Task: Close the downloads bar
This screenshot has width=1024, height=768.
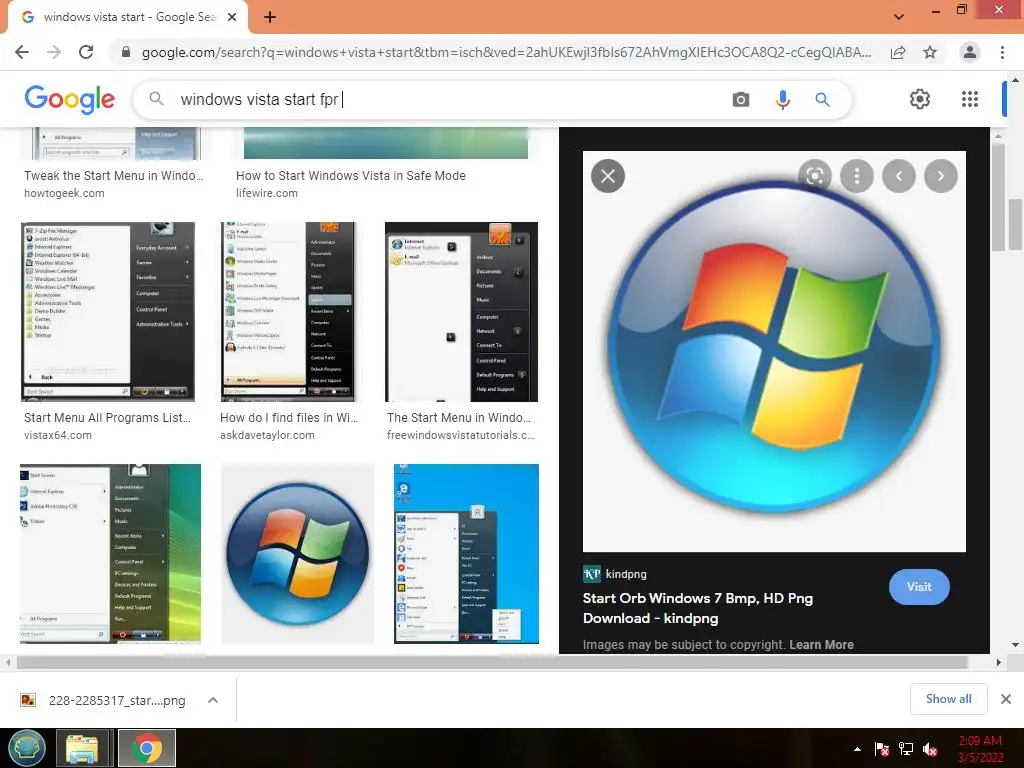Action: (1006, 699)
